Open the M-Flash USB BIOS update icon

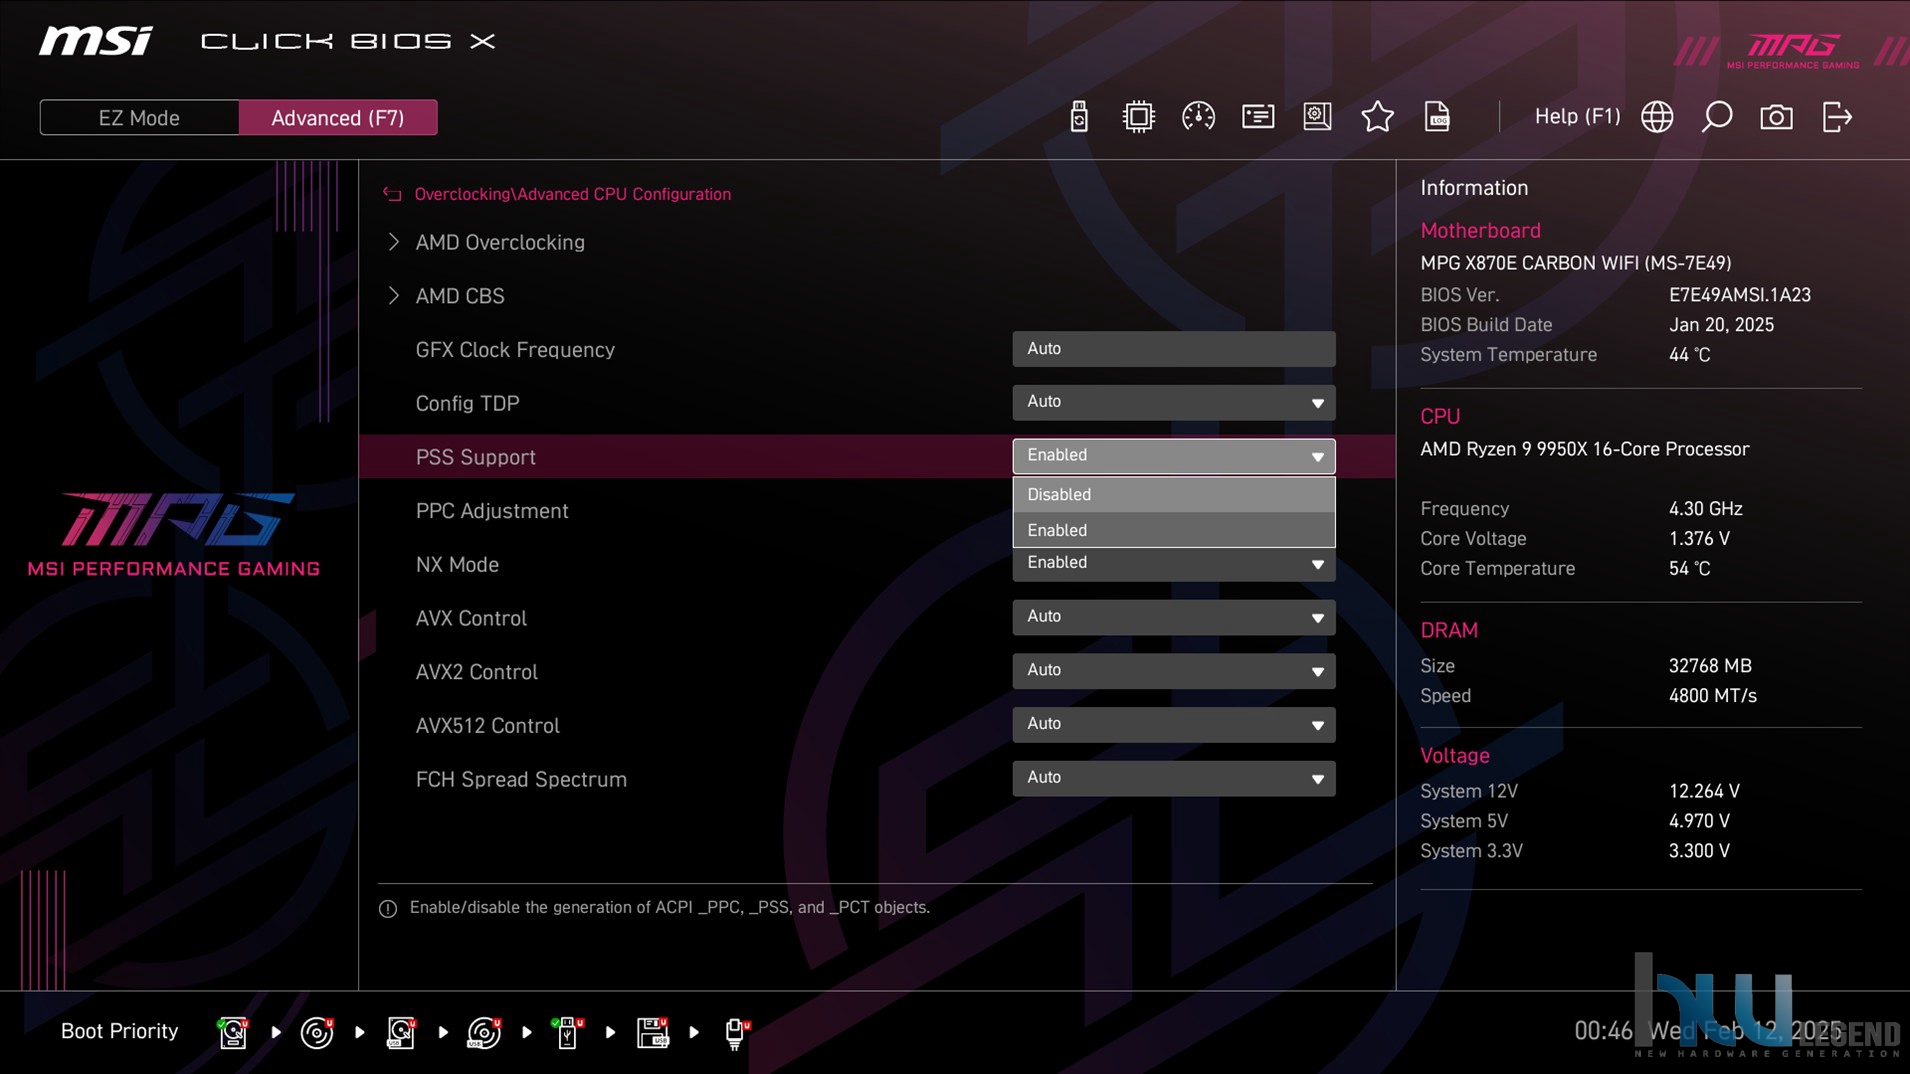tap(1078, 117)
